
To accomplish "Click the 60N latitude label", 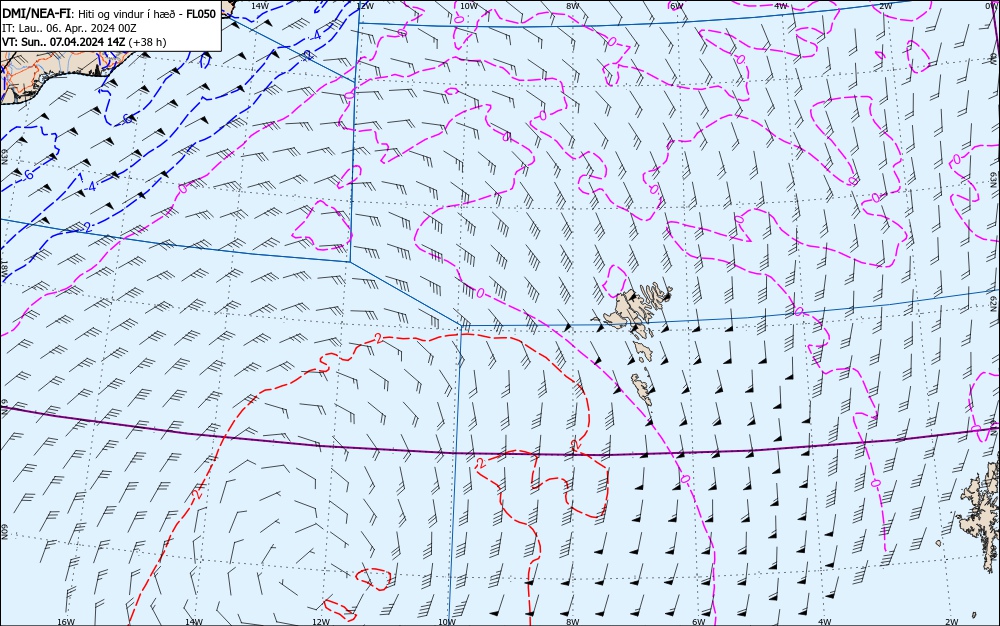I will pyautogui.click(x=4, y=531).
